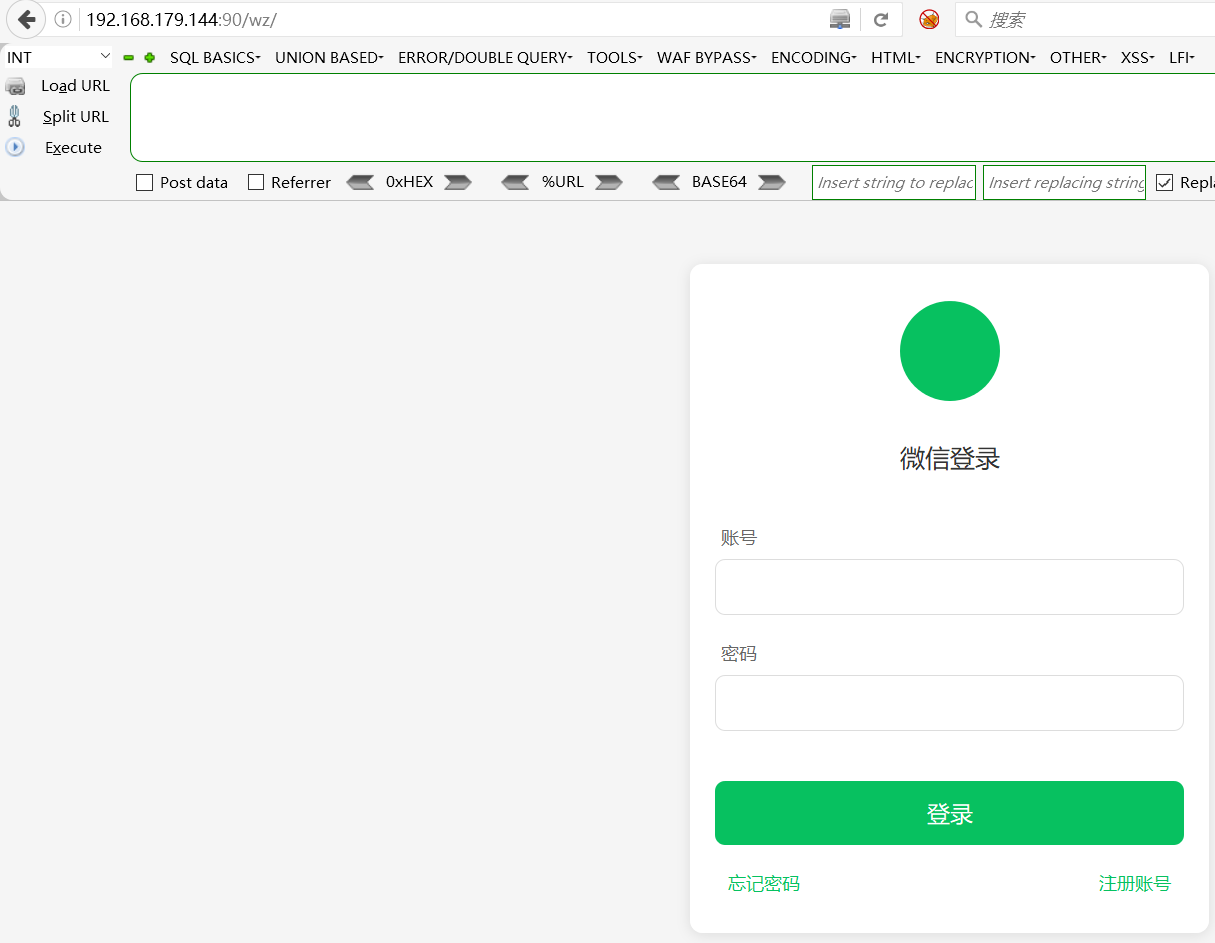The width and height of the screenshot is (1215, 943).
Task: Open the ENCRYPTION menu
Action: (x=985, y=57)
